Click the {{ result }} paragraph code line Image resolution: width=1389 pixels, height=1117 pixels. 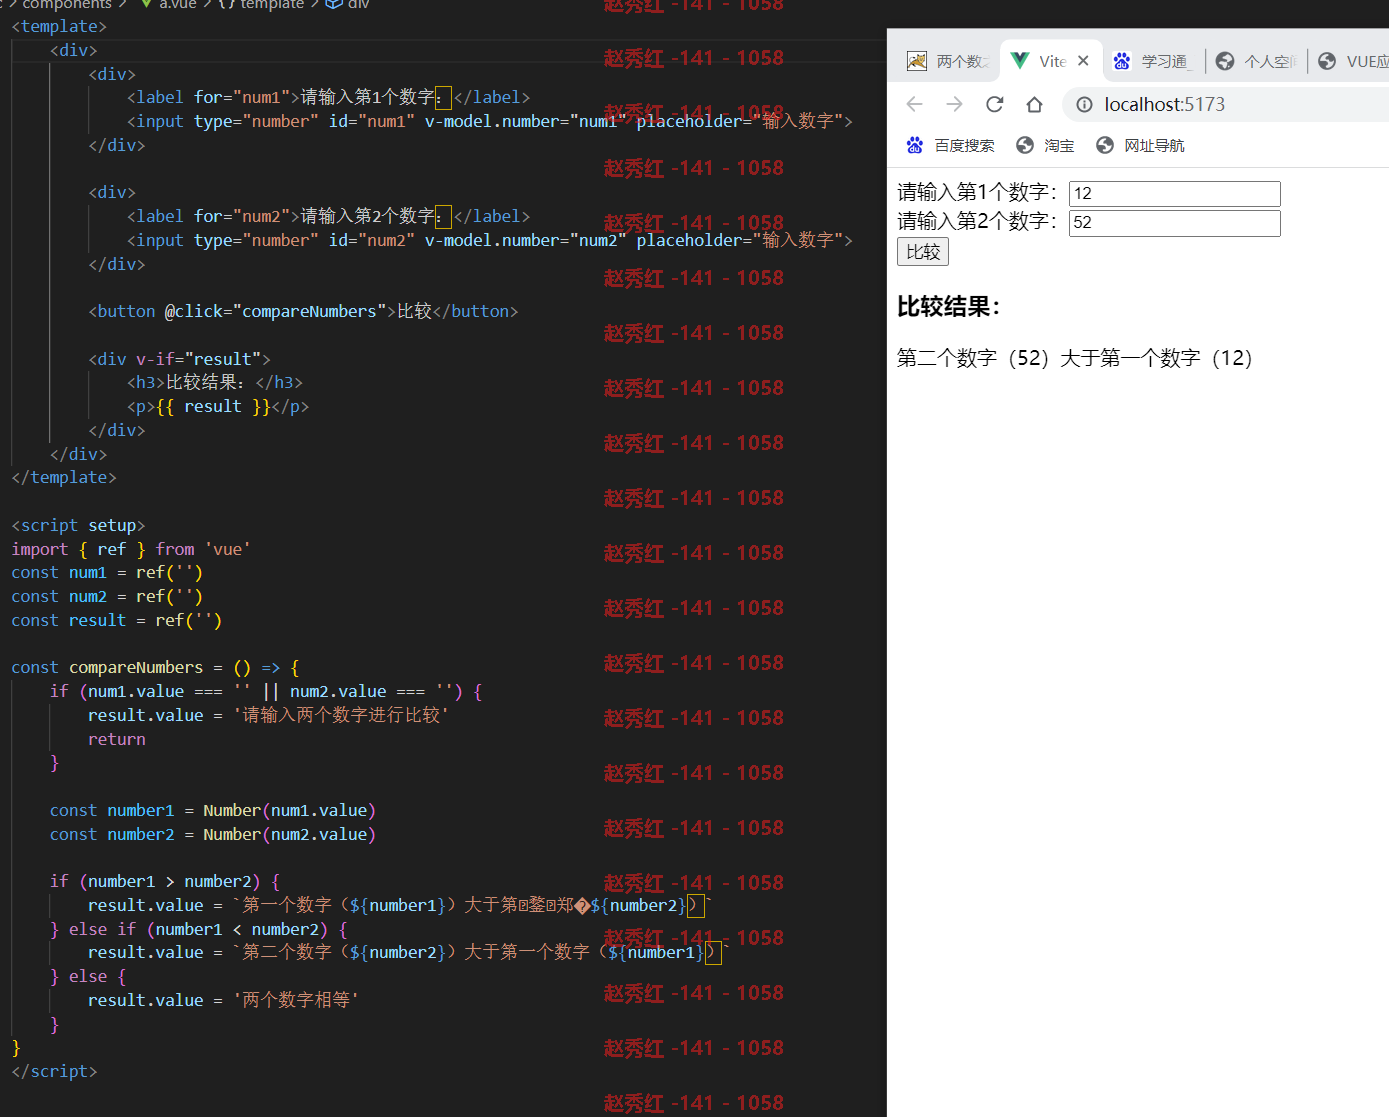pos(217,406)
